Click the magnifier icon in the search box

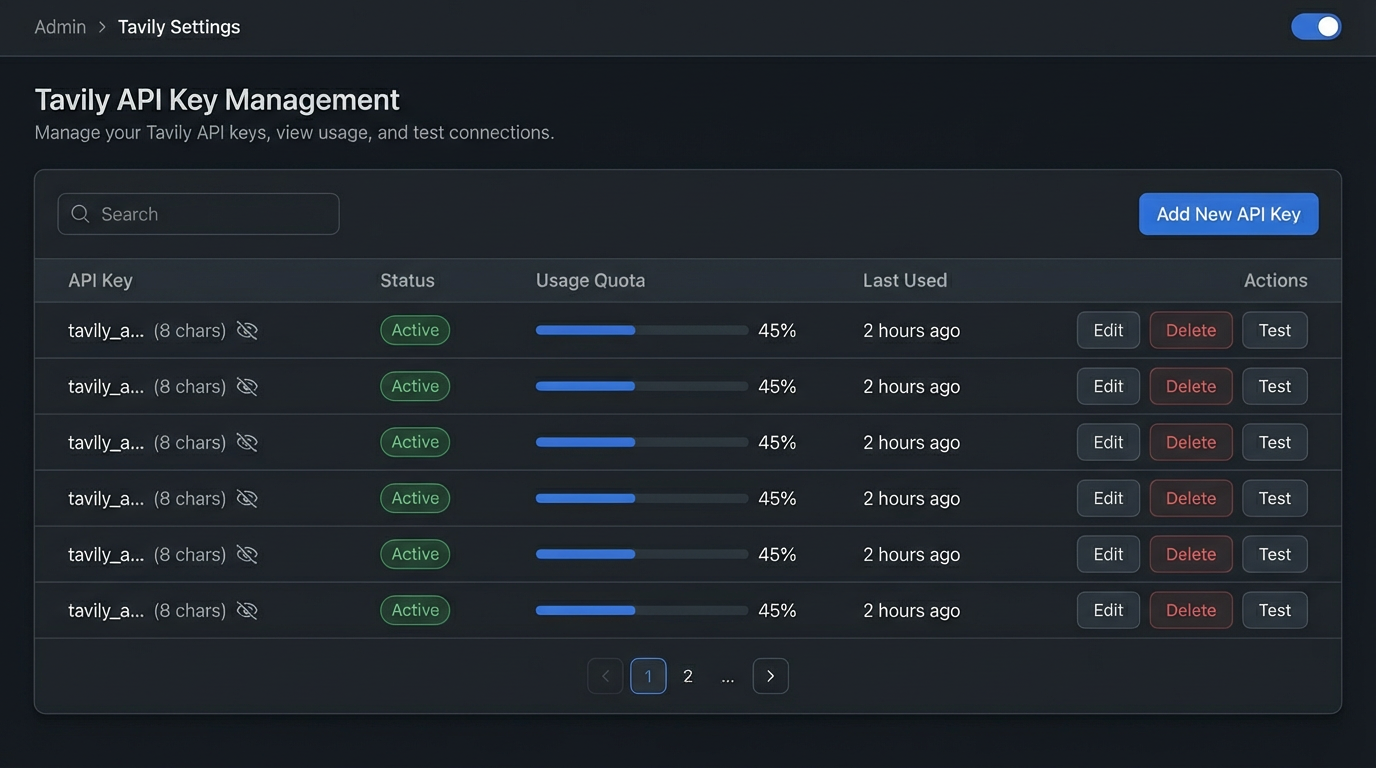[81, 214]
